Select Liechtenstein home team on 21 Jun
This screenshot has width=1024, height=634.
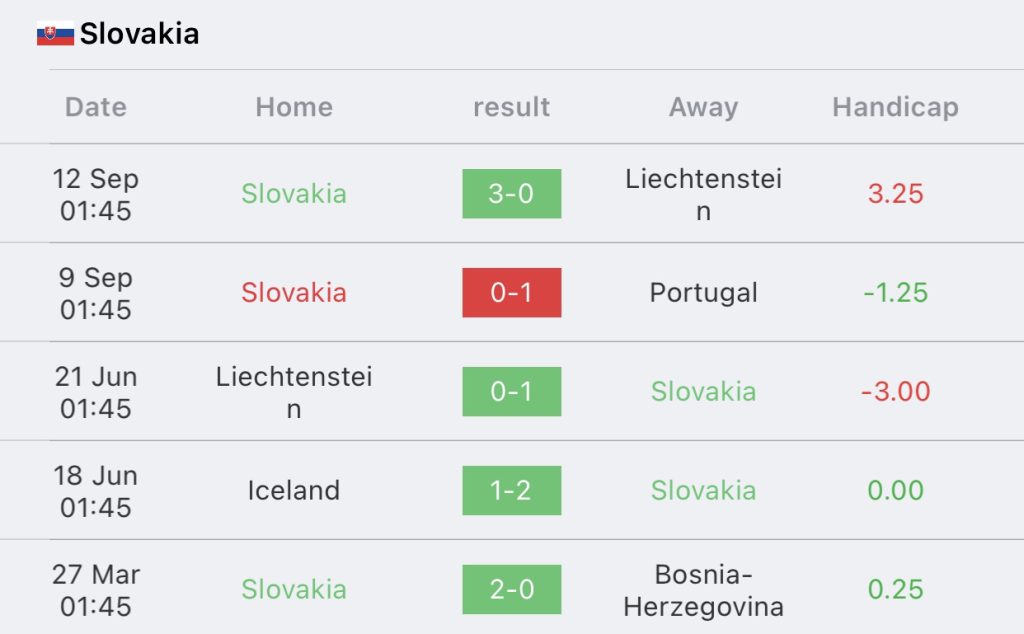point(294,392)
